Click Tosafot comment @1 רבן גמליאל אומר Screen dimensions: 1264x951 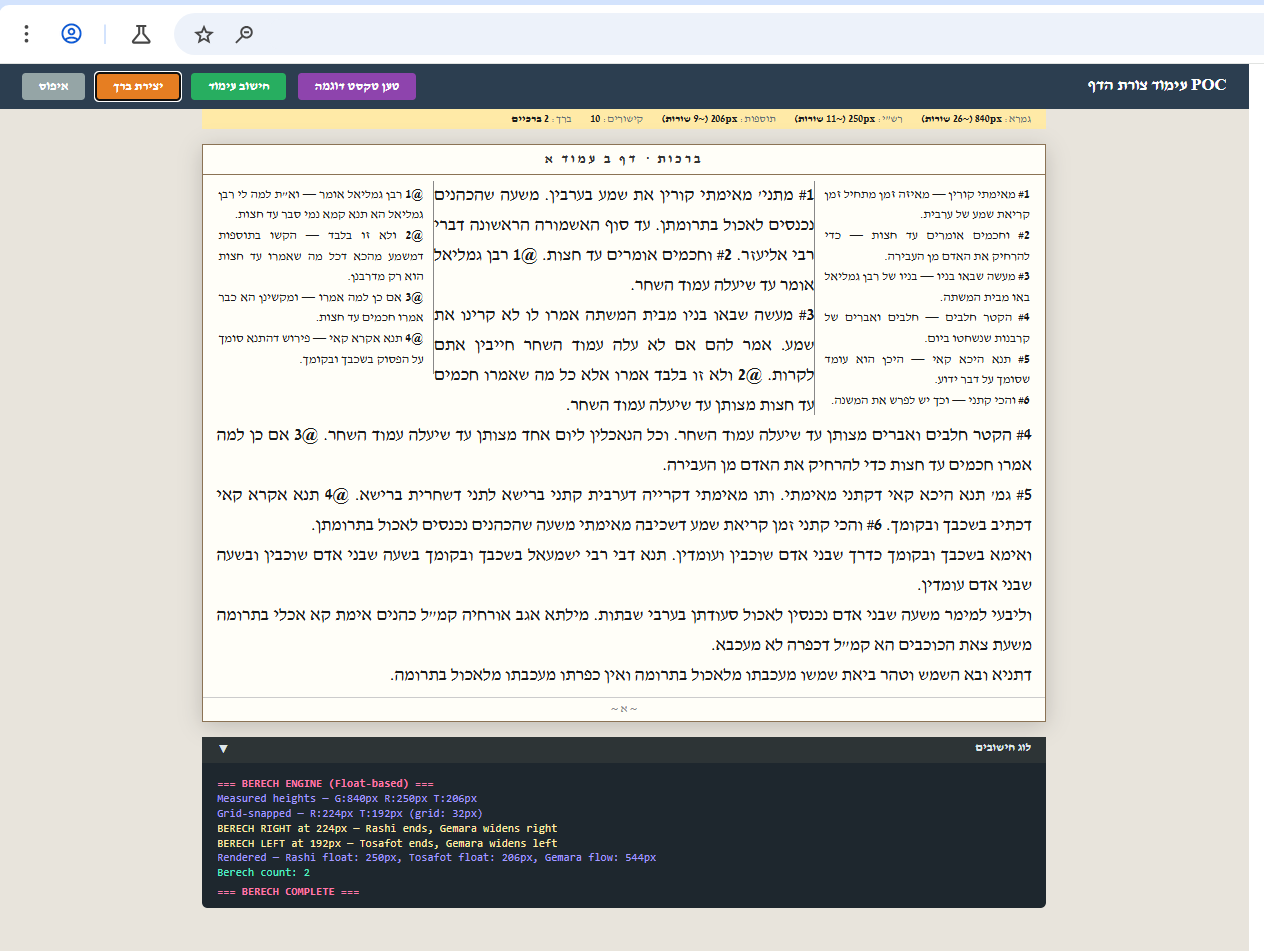320,204
